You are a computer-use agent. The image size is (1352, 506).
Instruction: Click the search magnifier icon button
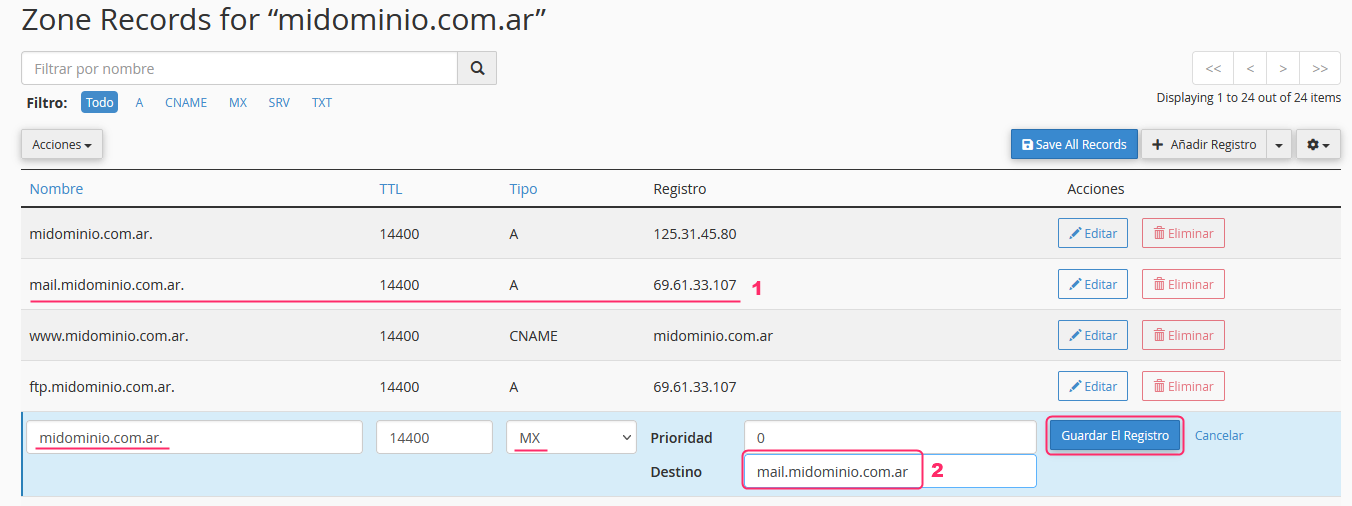tap(477, 69)
